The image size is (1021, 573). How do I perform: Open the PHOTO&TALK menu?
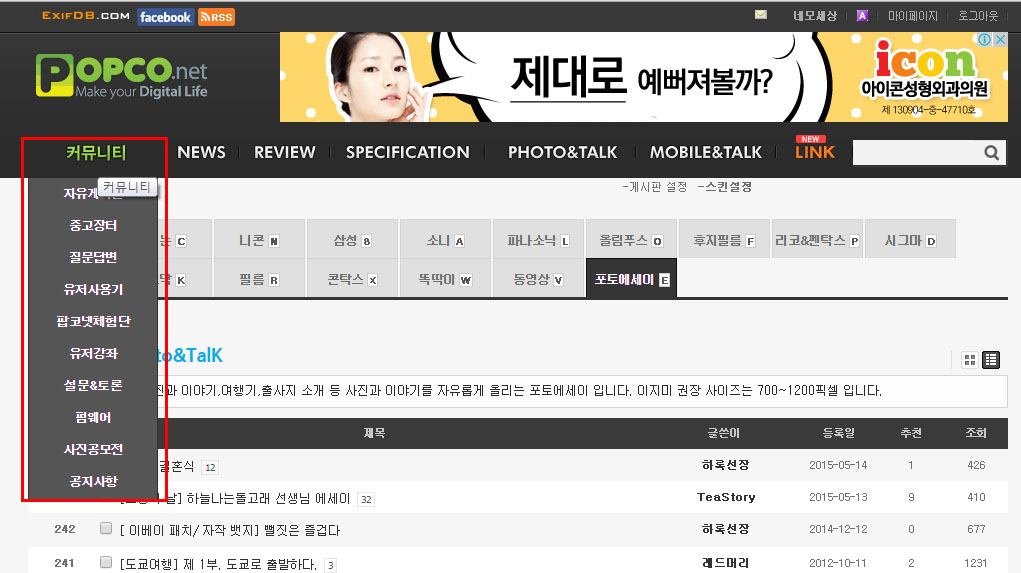[563, 152]
